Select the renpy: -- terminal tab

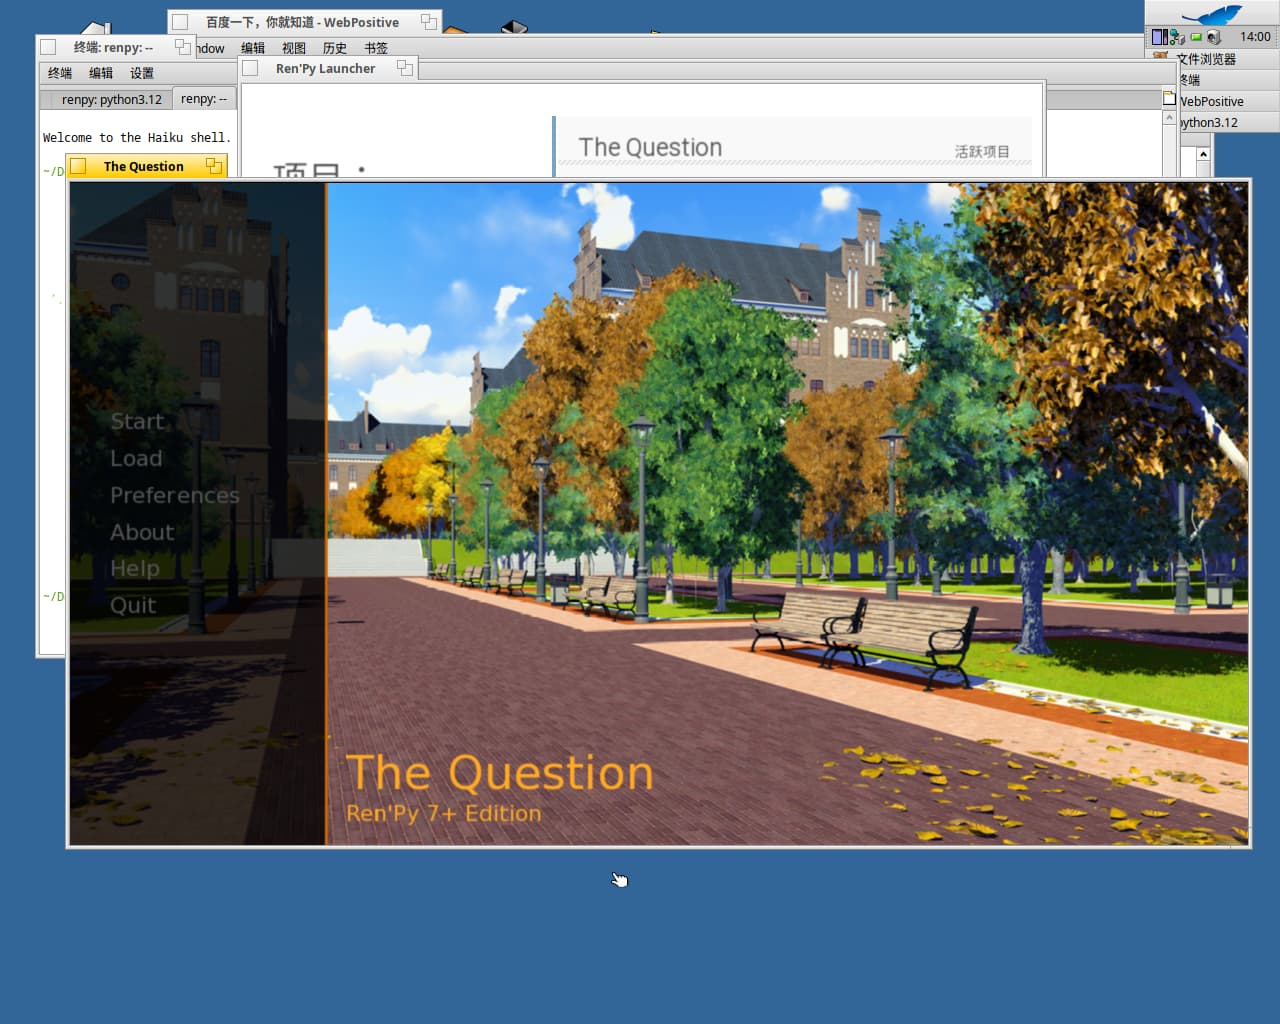tap(204, 99)
